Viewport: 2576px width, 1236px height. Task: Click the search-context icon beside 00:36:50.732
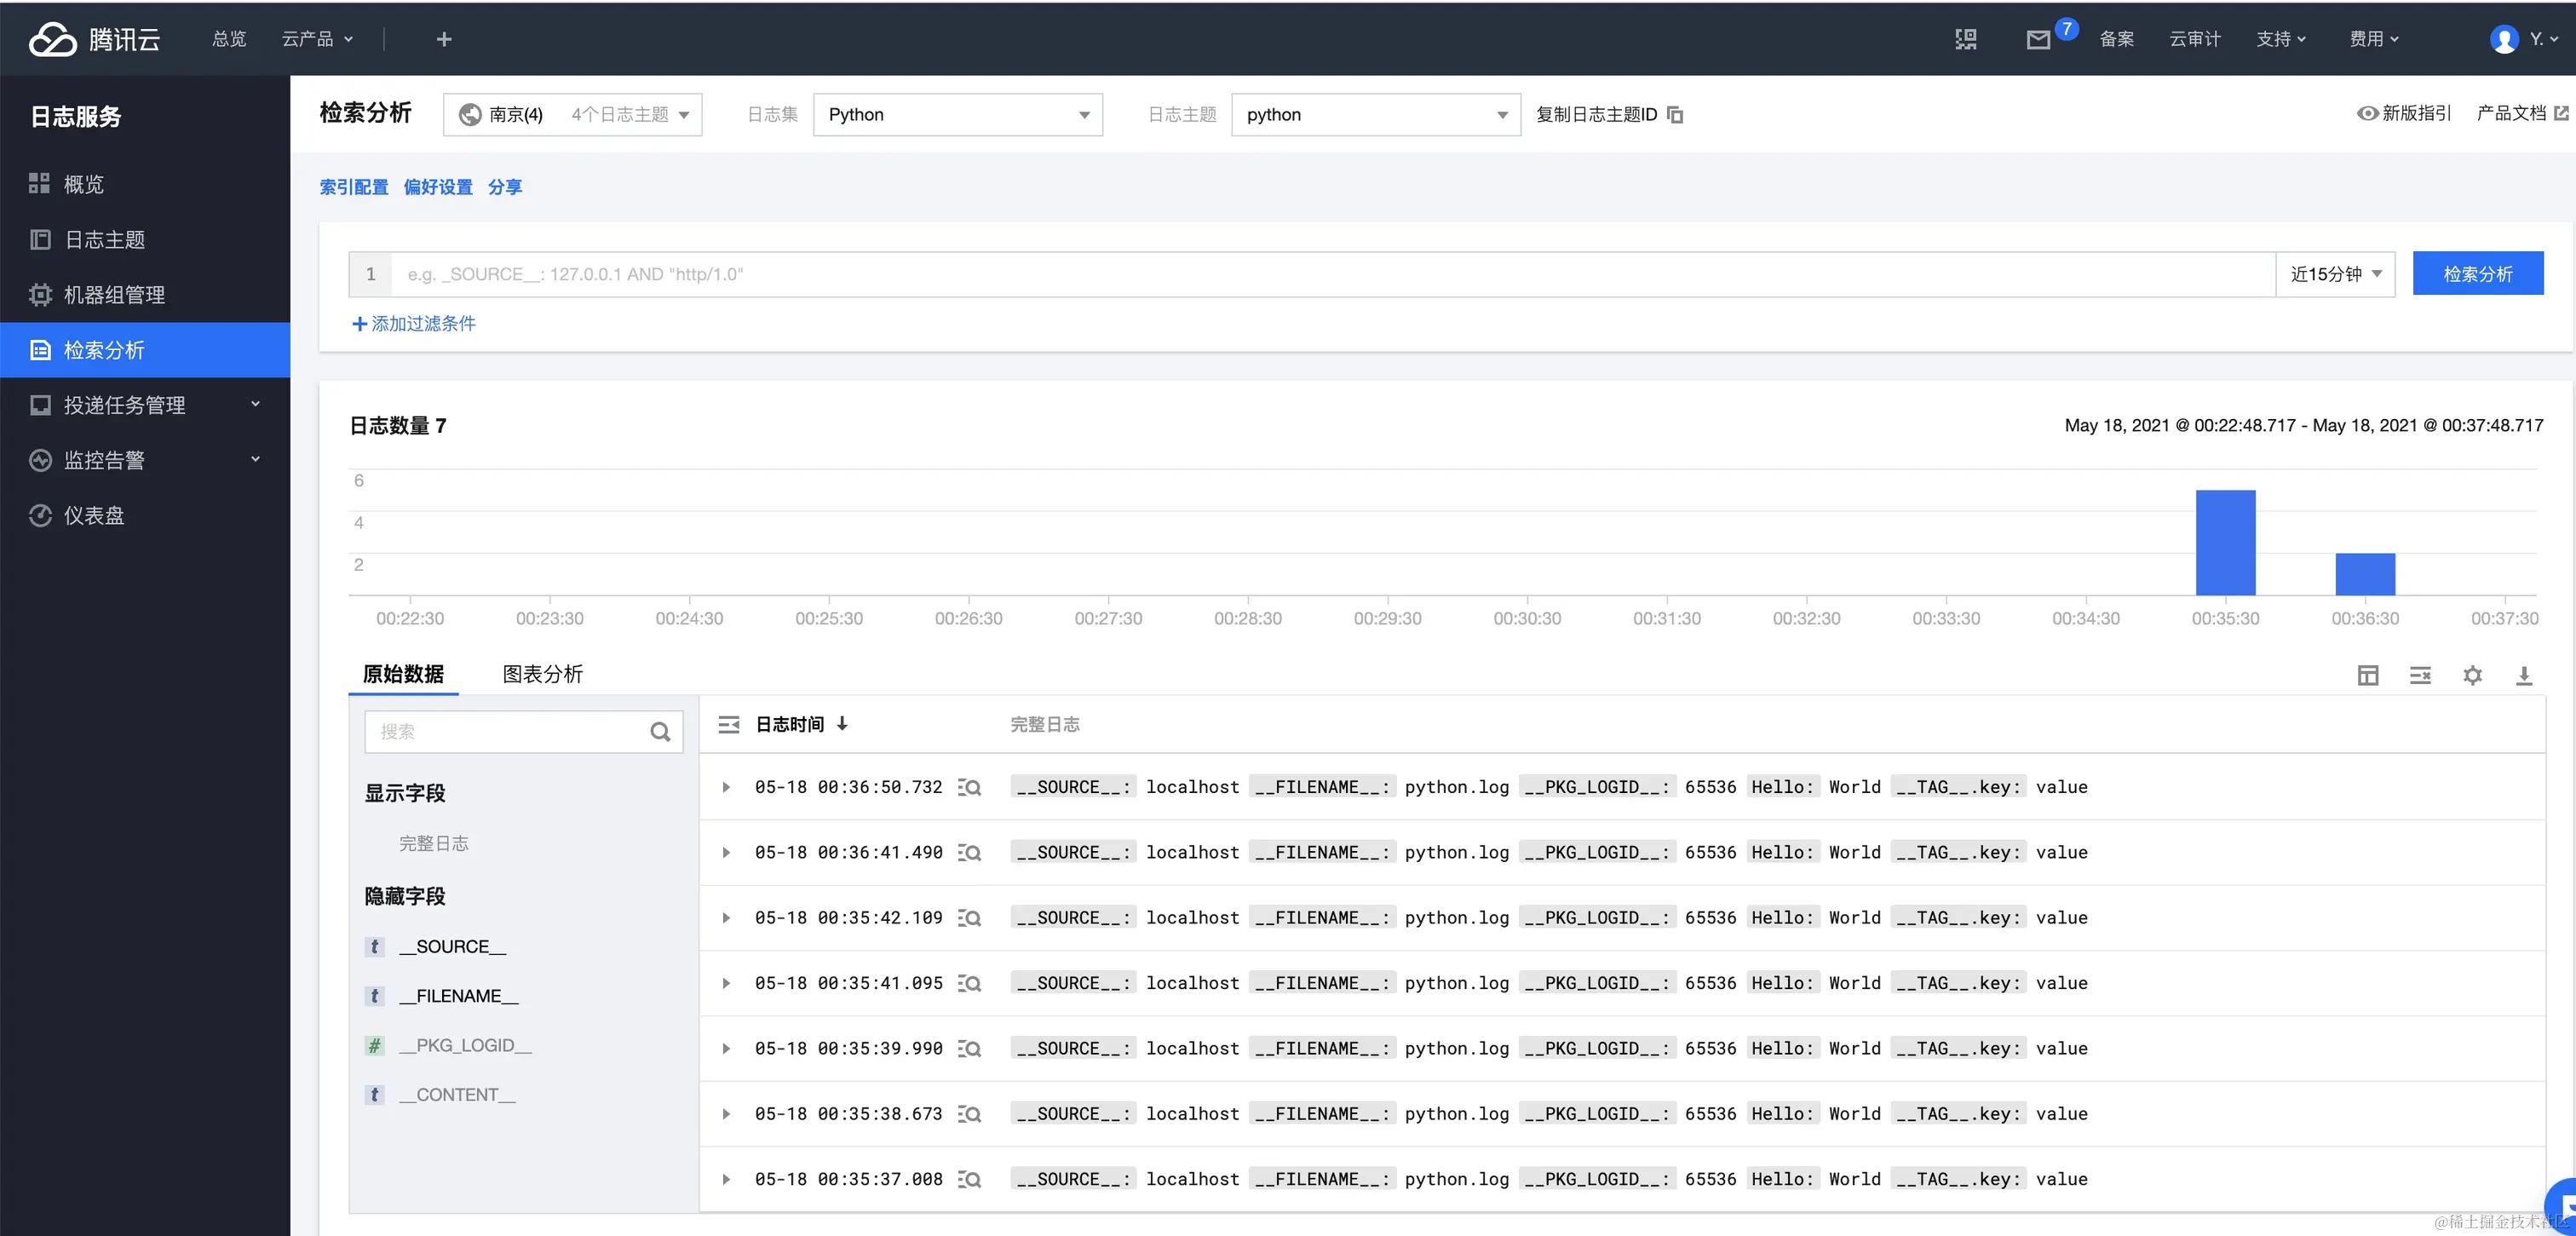coord(969,788)
